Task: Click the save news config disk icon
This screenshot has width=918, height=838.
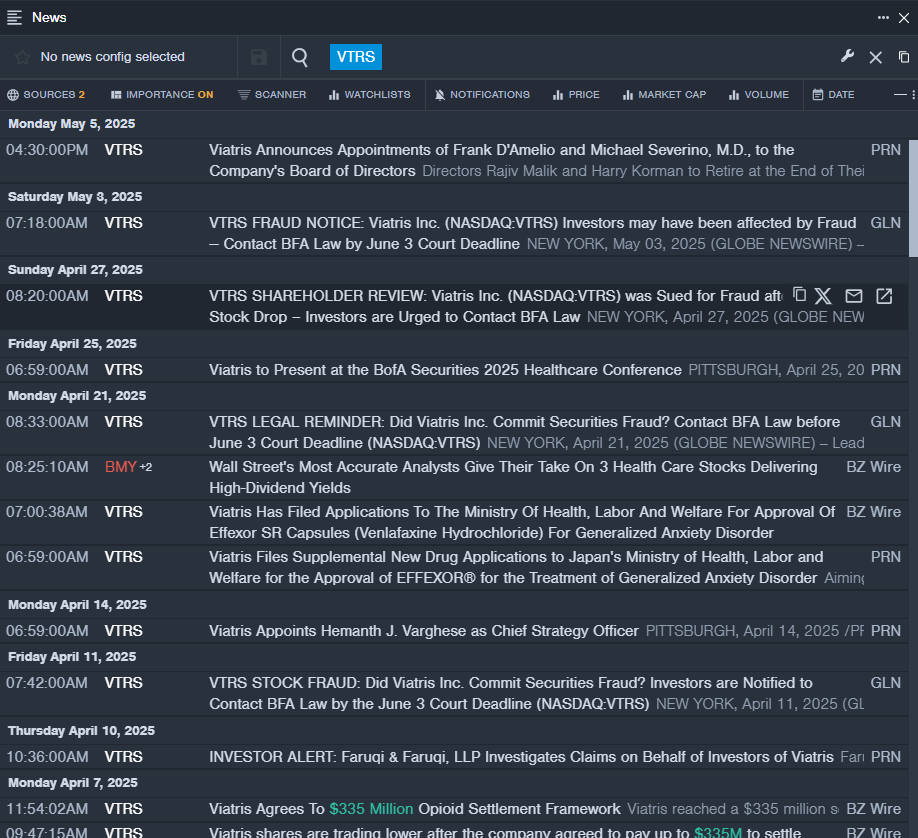Action: tap(259, 57)
